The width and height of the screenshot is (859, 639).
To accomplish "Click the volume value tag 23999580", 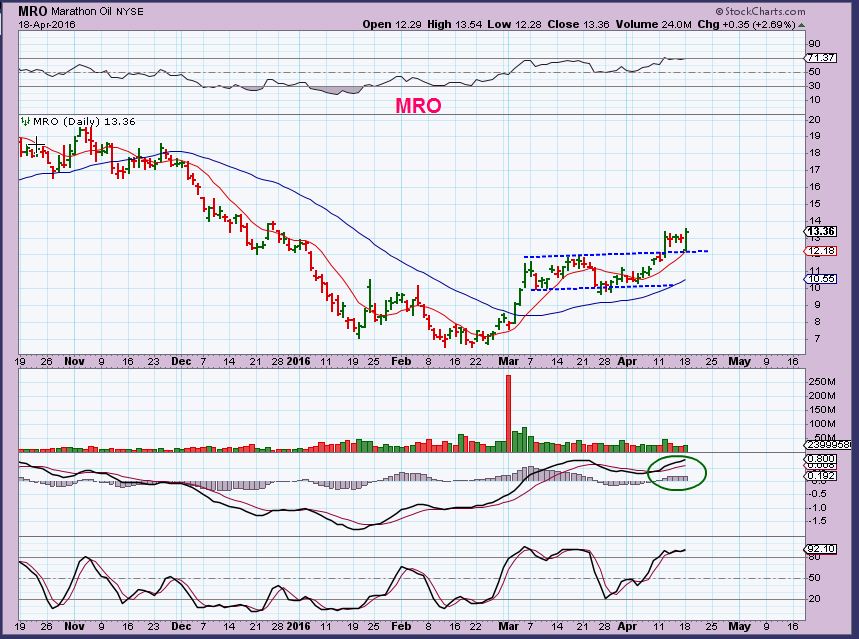I will coord(828,445).
